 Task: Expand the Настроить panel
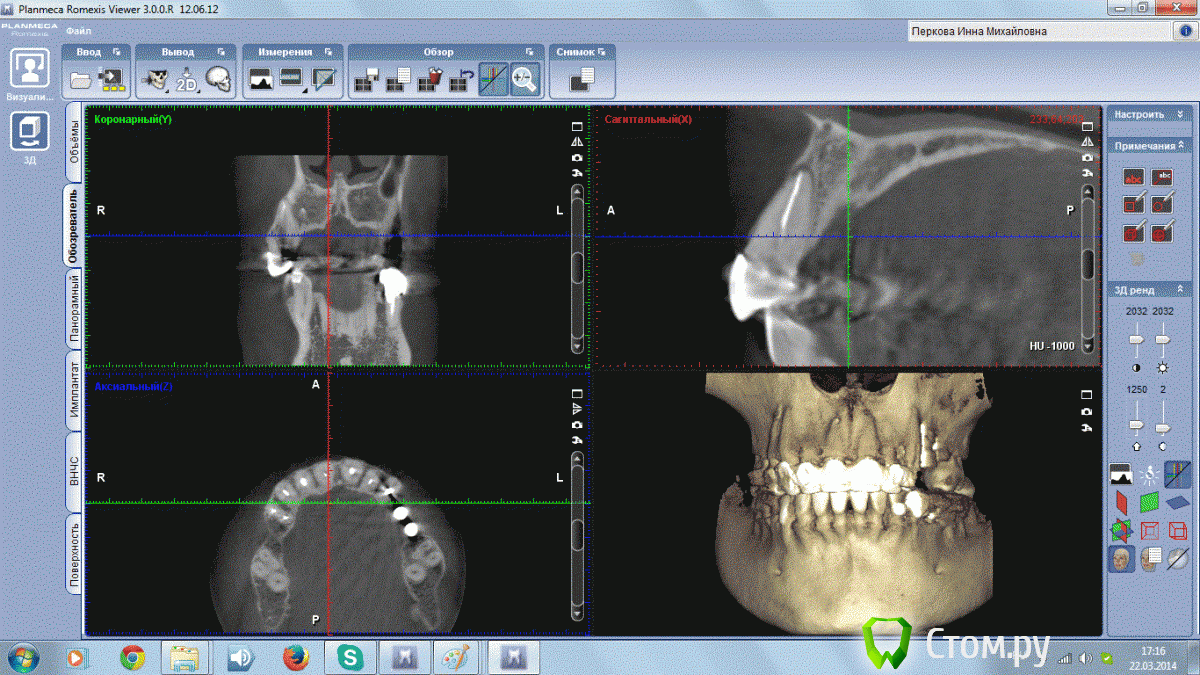click(1180, 115)
